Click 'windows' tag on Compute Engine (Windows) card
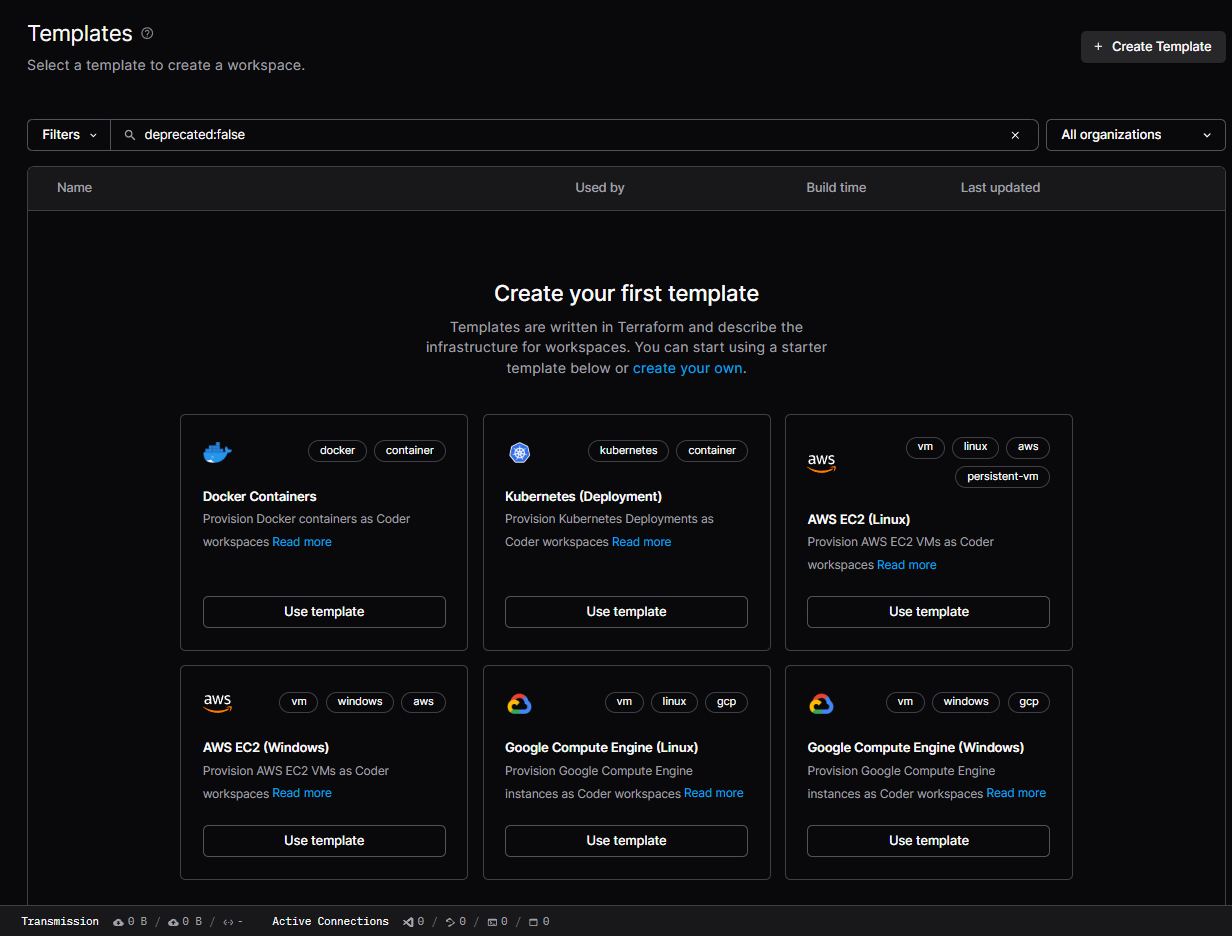Viewport: 1232px width, 936px height. (x=966, y=702)
